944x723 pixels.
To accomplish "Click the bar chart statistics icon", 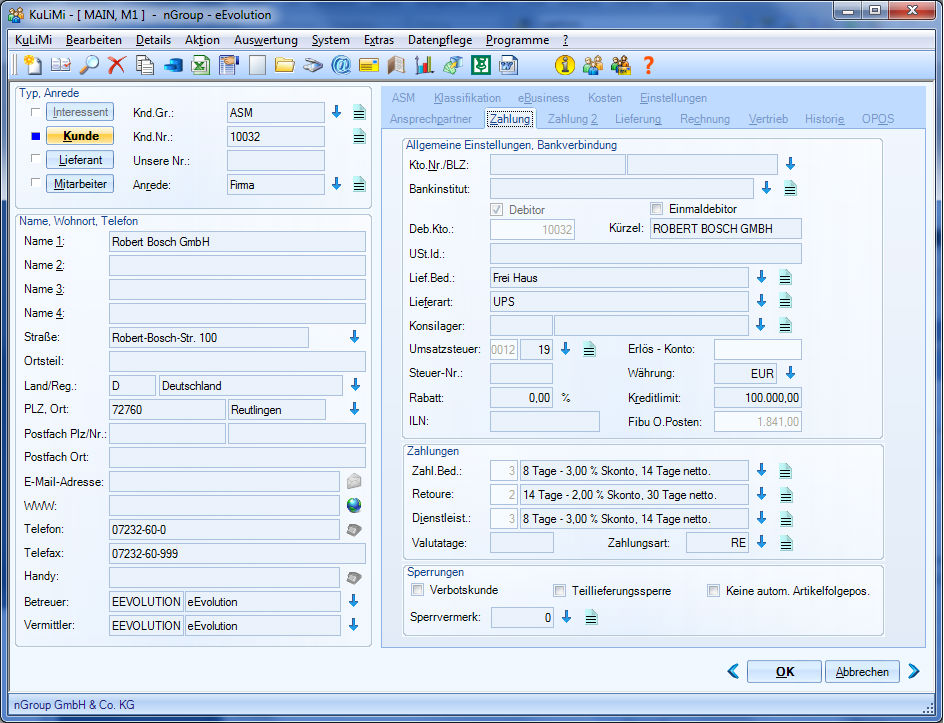I will 424,65.
